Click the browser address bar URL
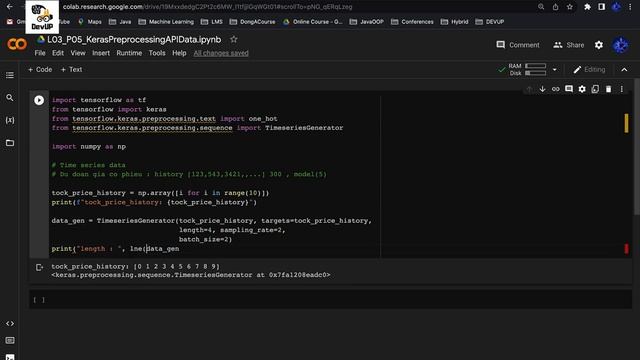Image resolution: width=640 pixels, height=360 pixels. tap(207, 7)
